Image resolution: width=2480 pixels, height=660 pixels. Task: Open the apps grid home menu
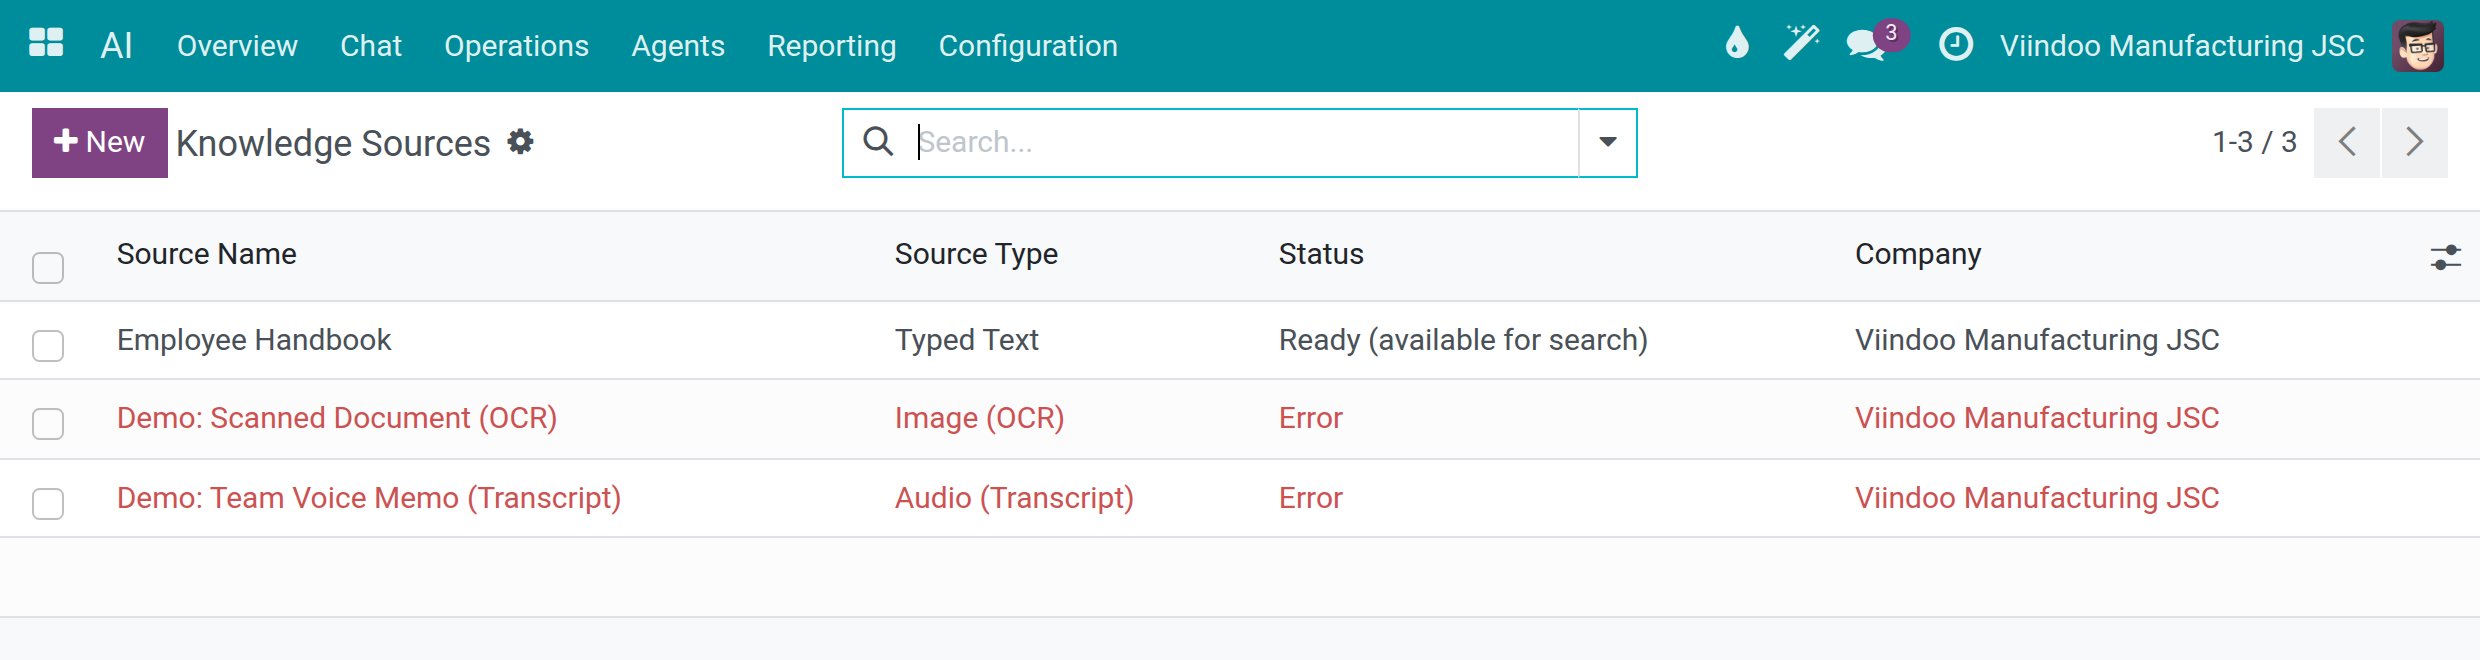(x=46, y=43)
